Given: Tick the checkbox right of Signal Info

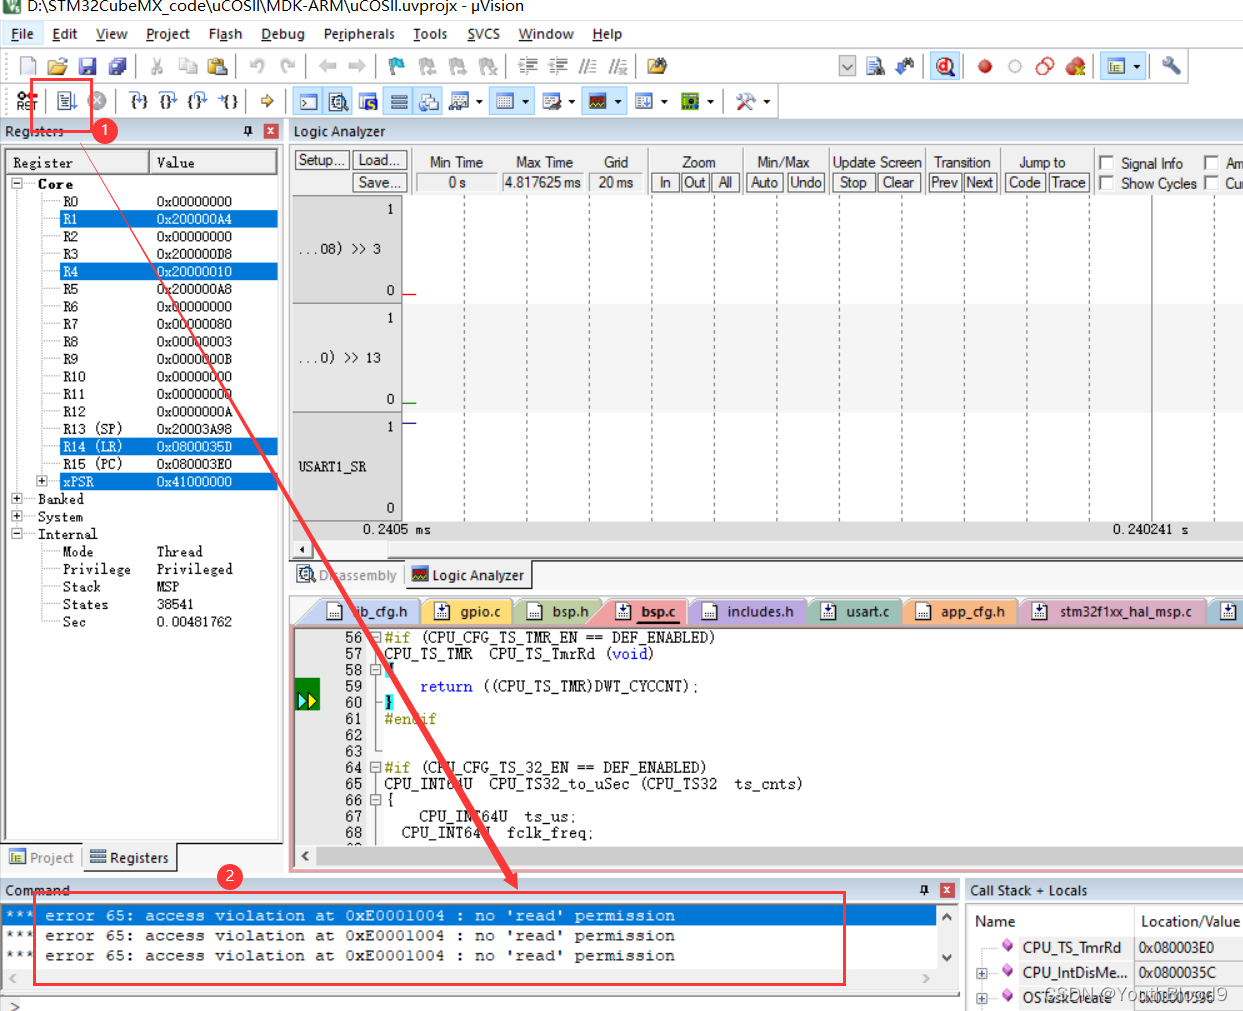Looking at the screenshot, I should coord(1211,163).
